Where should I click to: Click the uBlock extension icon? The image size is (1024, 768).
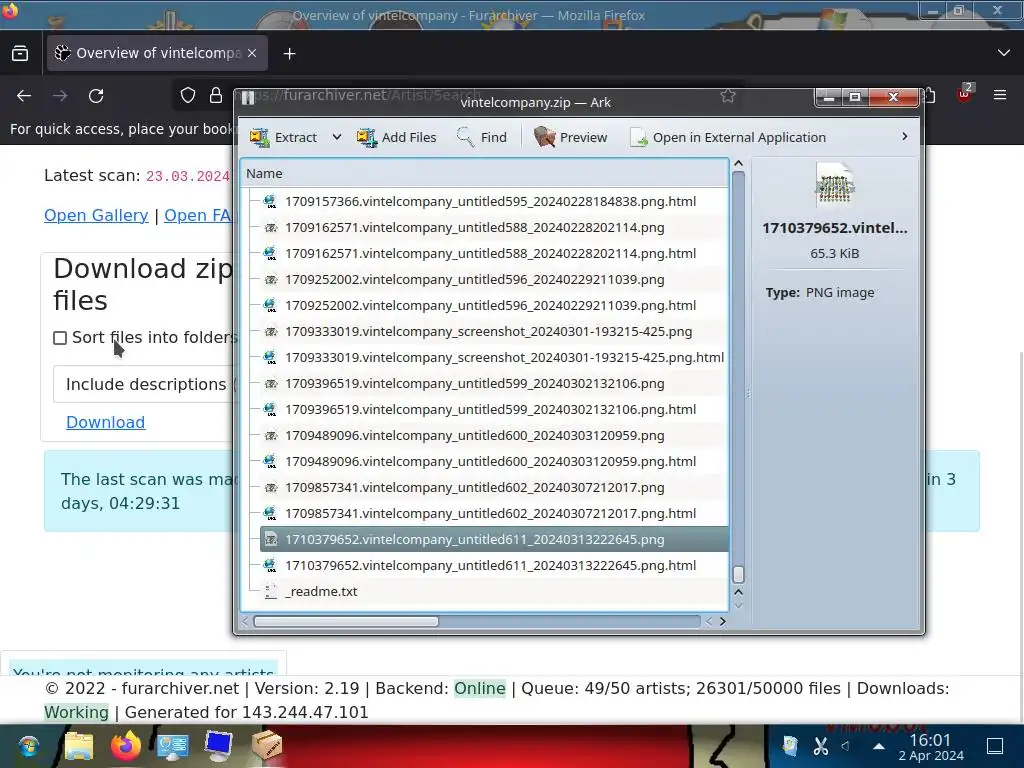(965, 94)
